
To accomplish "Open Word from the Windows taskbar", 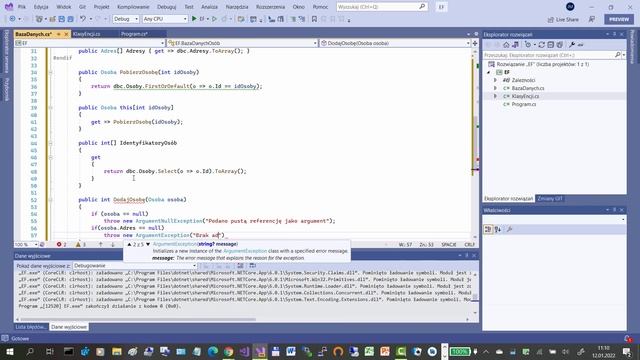I will pos(291,351).
